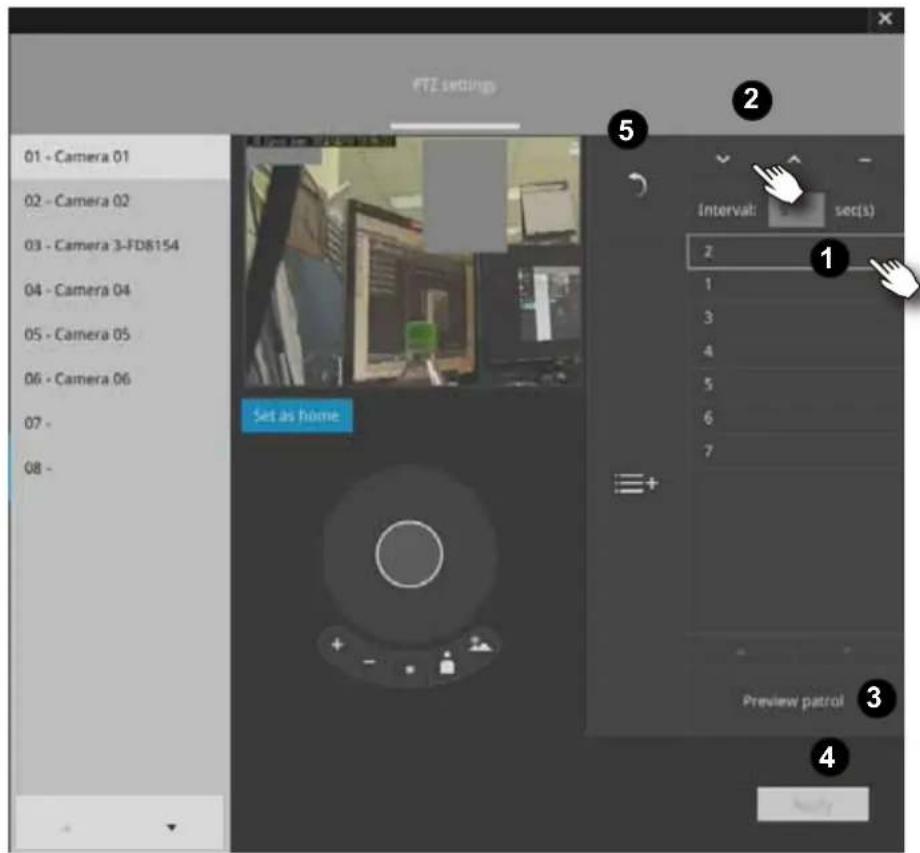Click the Interval seconds input field
The image size is (920, 853).
coord(796,210)
